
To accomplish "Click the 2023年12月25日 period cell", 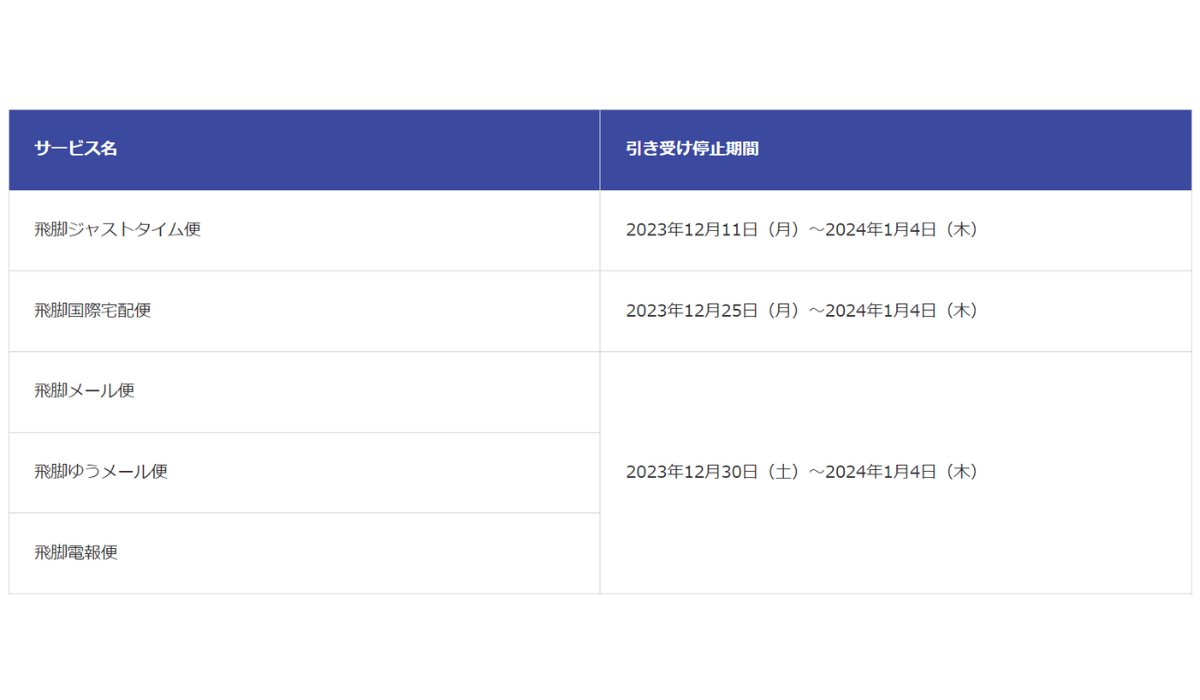I will [x=896, y=312].
